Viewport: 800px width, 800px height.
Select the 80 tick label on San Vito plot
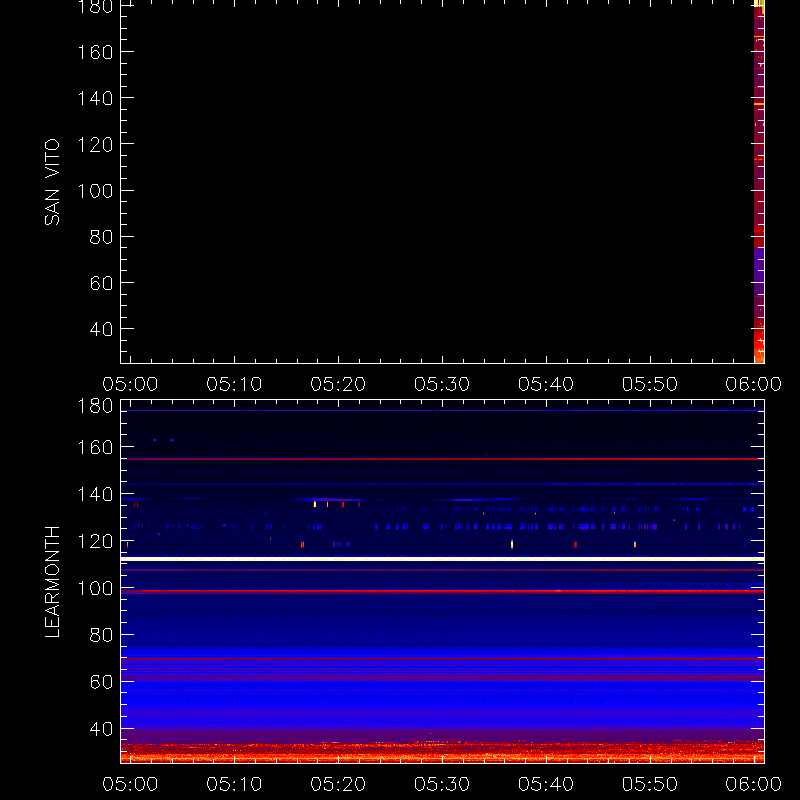[x=101, y=237]
